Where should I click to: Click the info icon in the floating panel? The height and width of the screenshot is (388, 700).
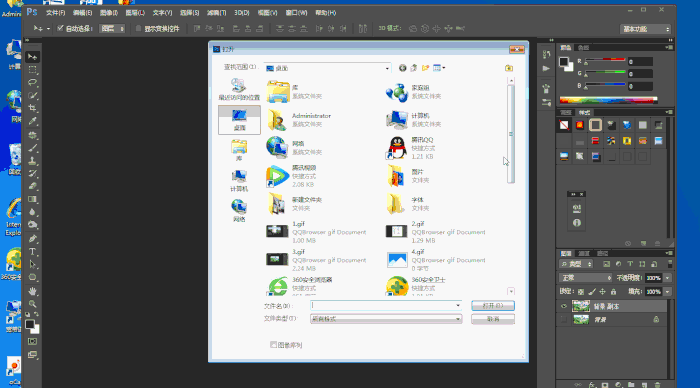577,222
